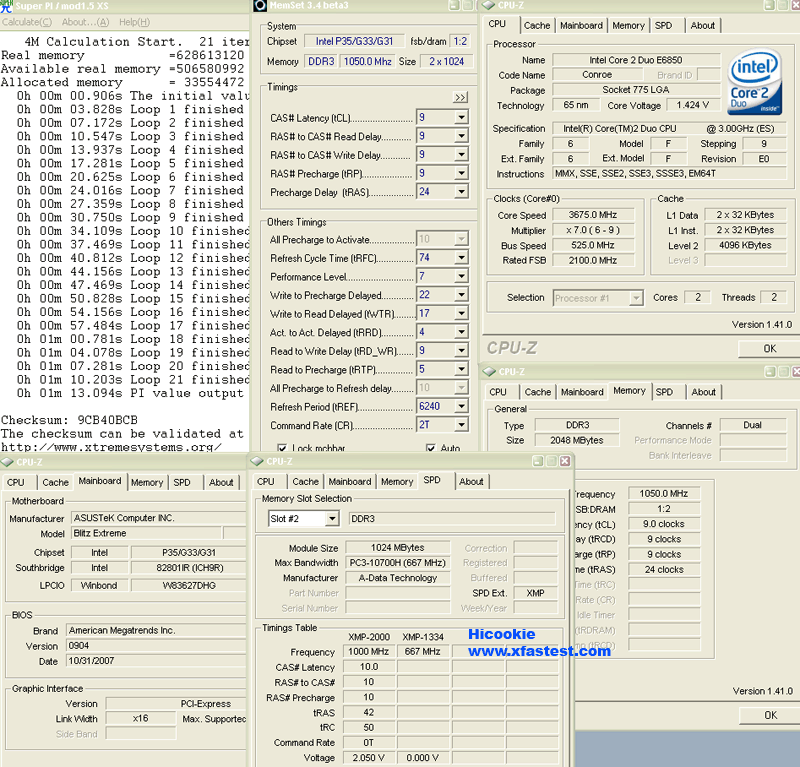Click the Super PI title bar icon
This screenshot has height=767, width=800.
(6, 6)
